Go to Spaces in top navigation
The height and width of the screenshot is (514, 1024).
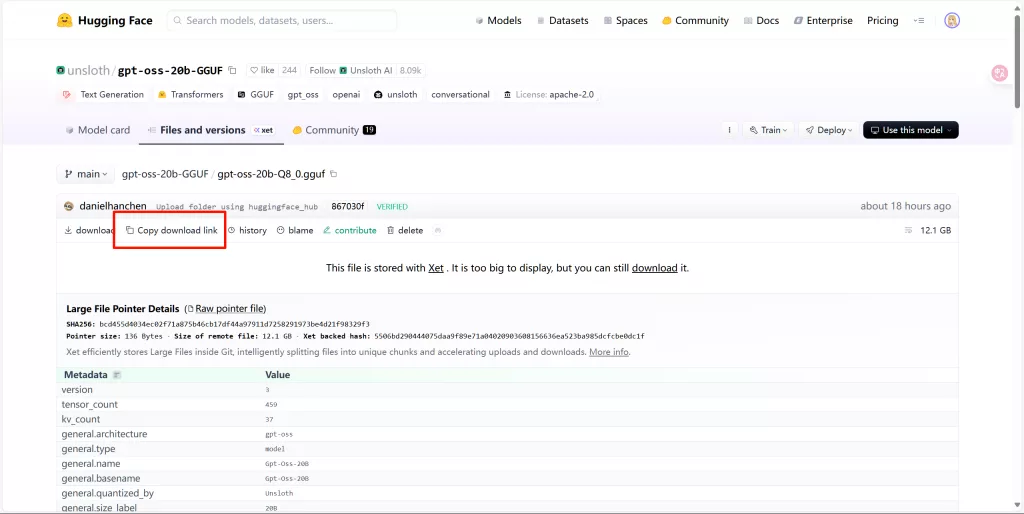[x=626, y=21]
